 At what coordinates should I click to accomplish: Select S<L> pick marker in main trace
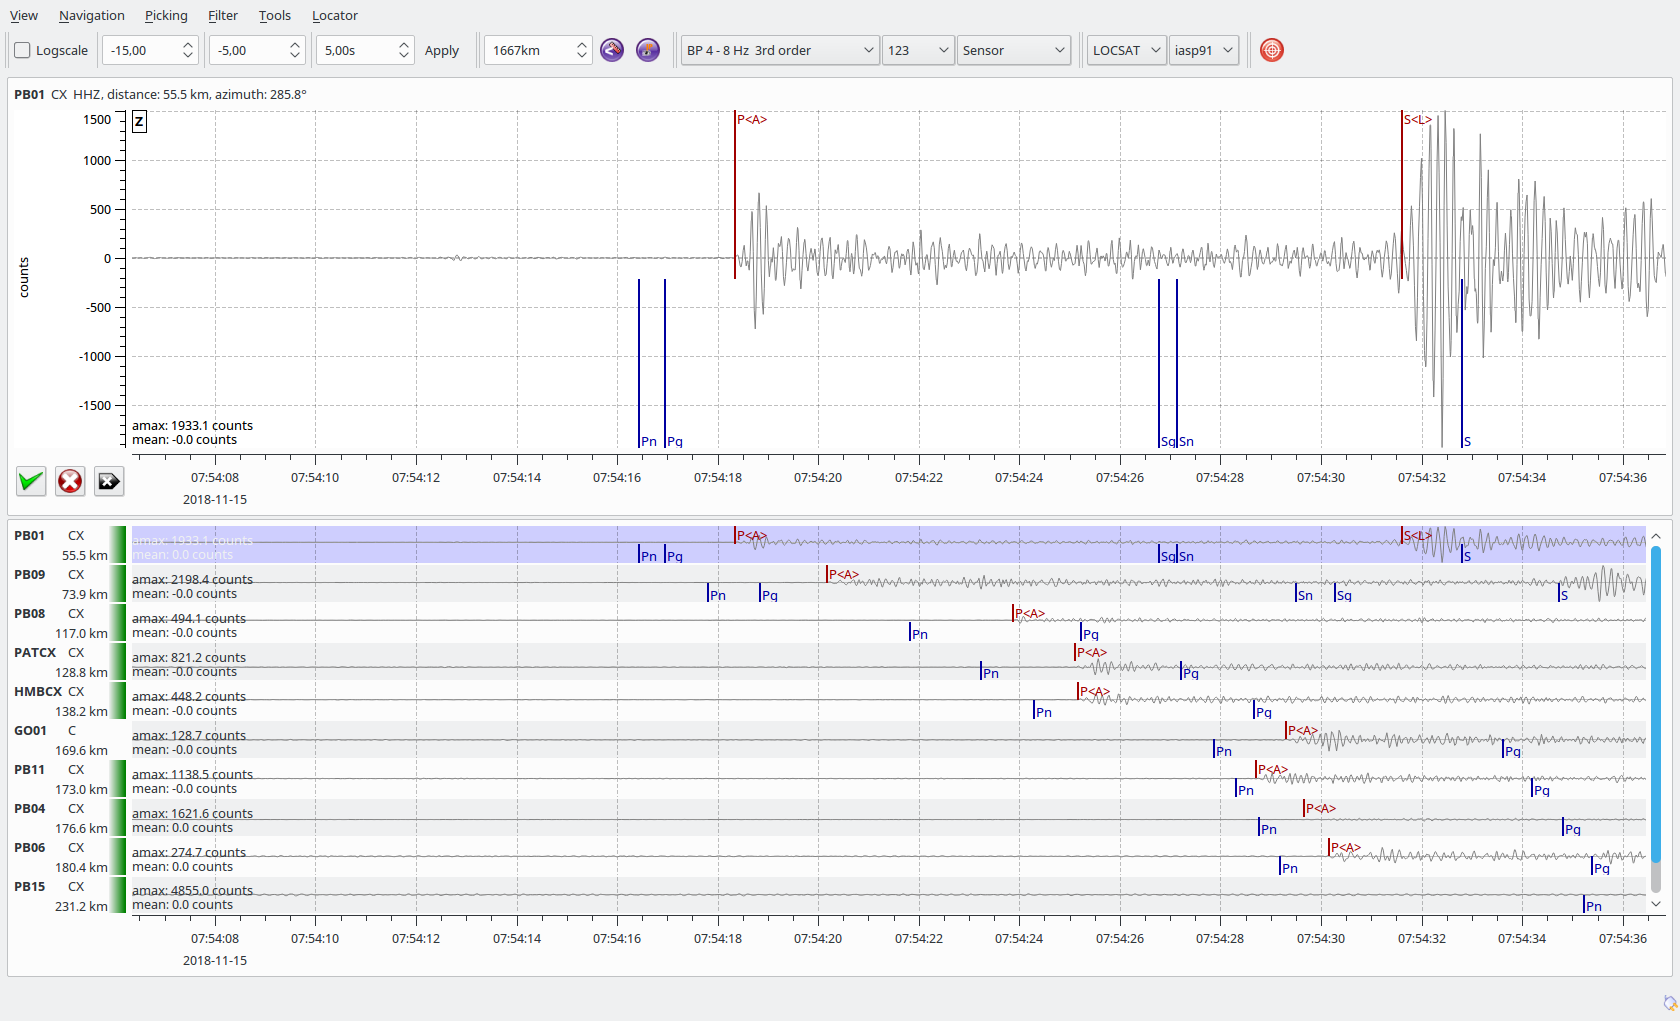point(1417,119)
